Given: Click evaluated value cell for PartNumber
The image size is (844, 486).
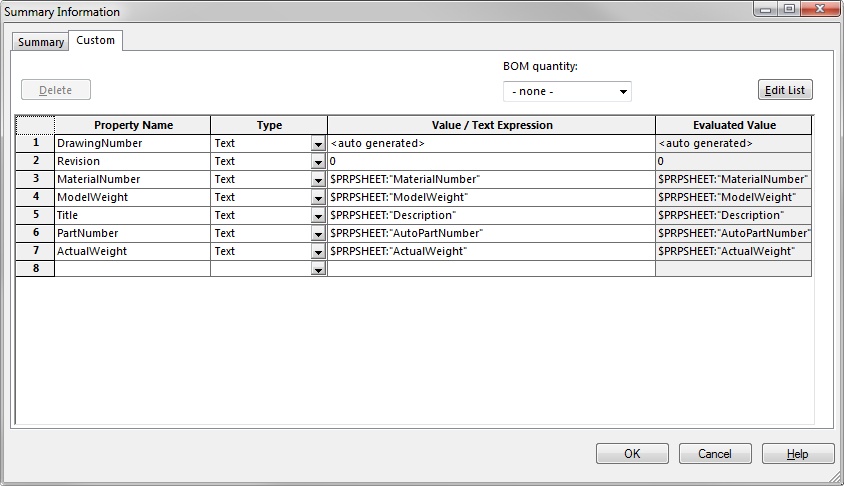Looking at the screenshot, I should coord(734,233).
